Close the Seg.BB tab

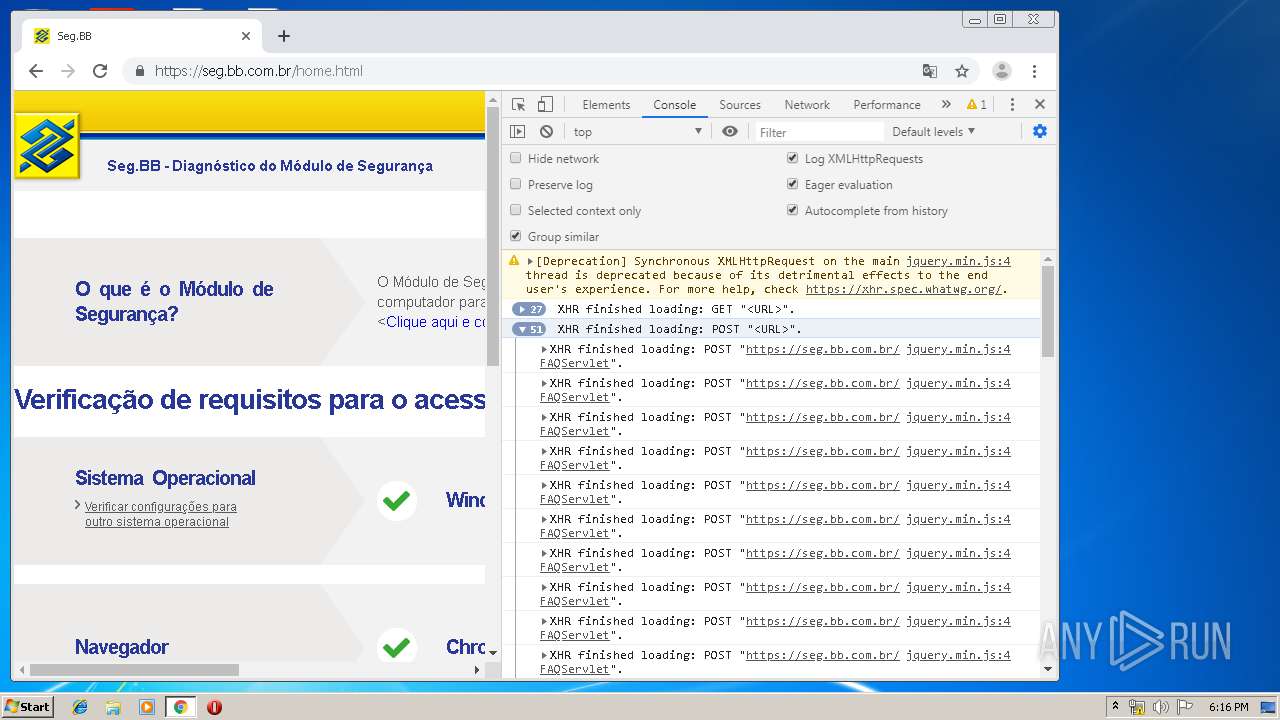(x=246, y=36)
